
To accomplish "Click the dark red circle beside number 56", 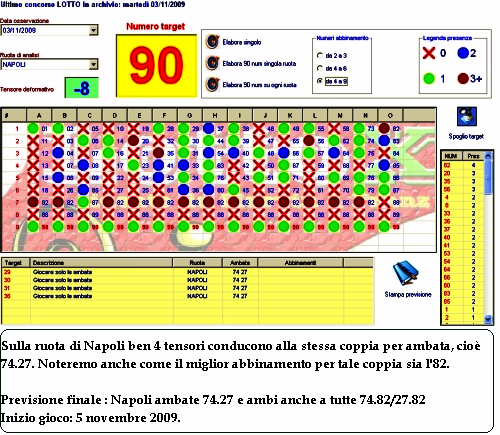I will click(309, 141).
